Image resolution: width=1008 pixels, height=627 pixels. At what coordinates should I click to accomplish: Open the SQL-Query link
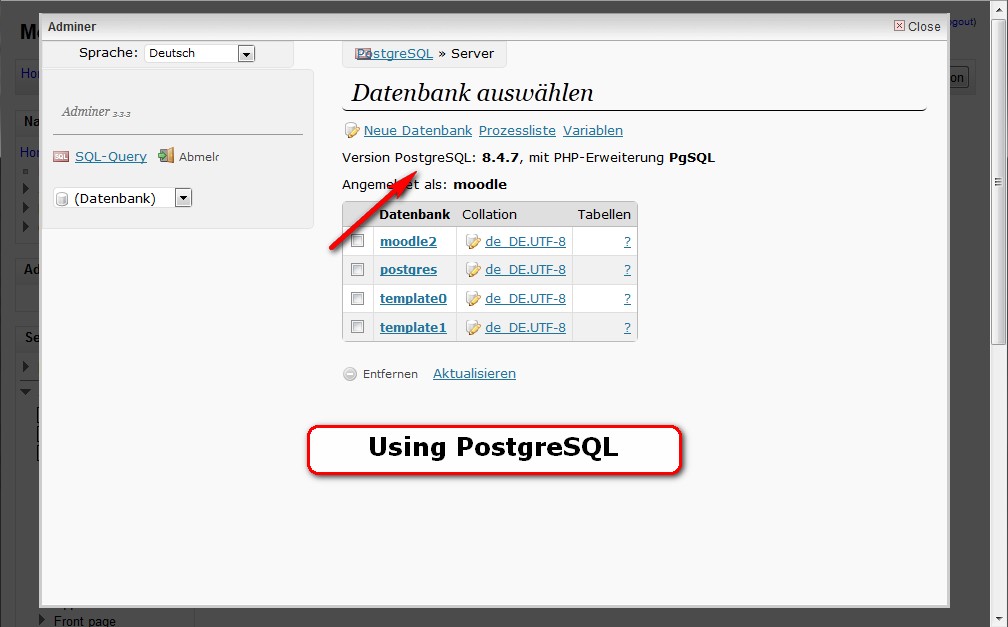pyautogui.click(x=111, y=156)
